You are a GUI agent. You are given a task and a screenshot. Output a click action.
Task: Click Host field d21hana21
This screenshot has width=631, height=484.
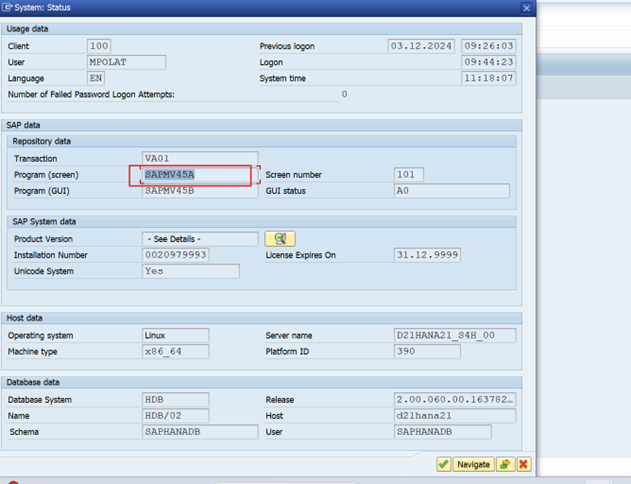(455, 416)
